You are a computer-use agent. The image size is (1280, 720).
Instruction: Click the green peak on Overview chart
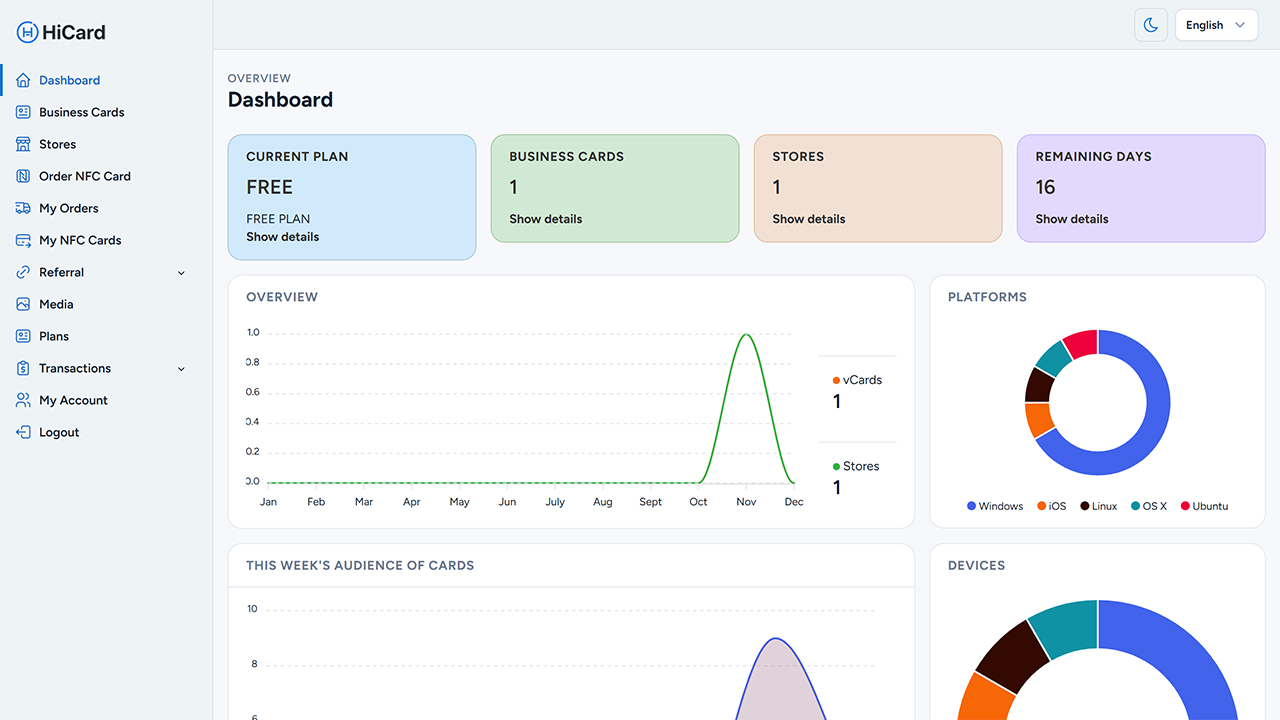746,336
